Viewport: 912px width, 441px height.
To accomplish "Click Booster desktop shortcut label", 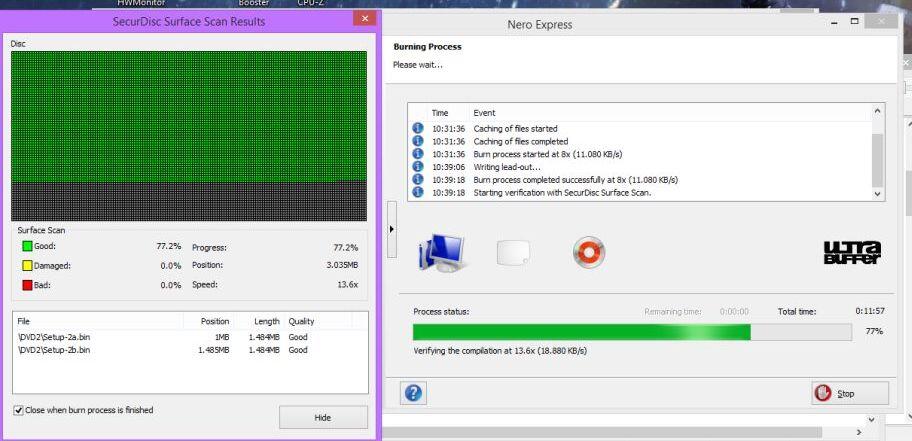I will (x=254, y=3).
